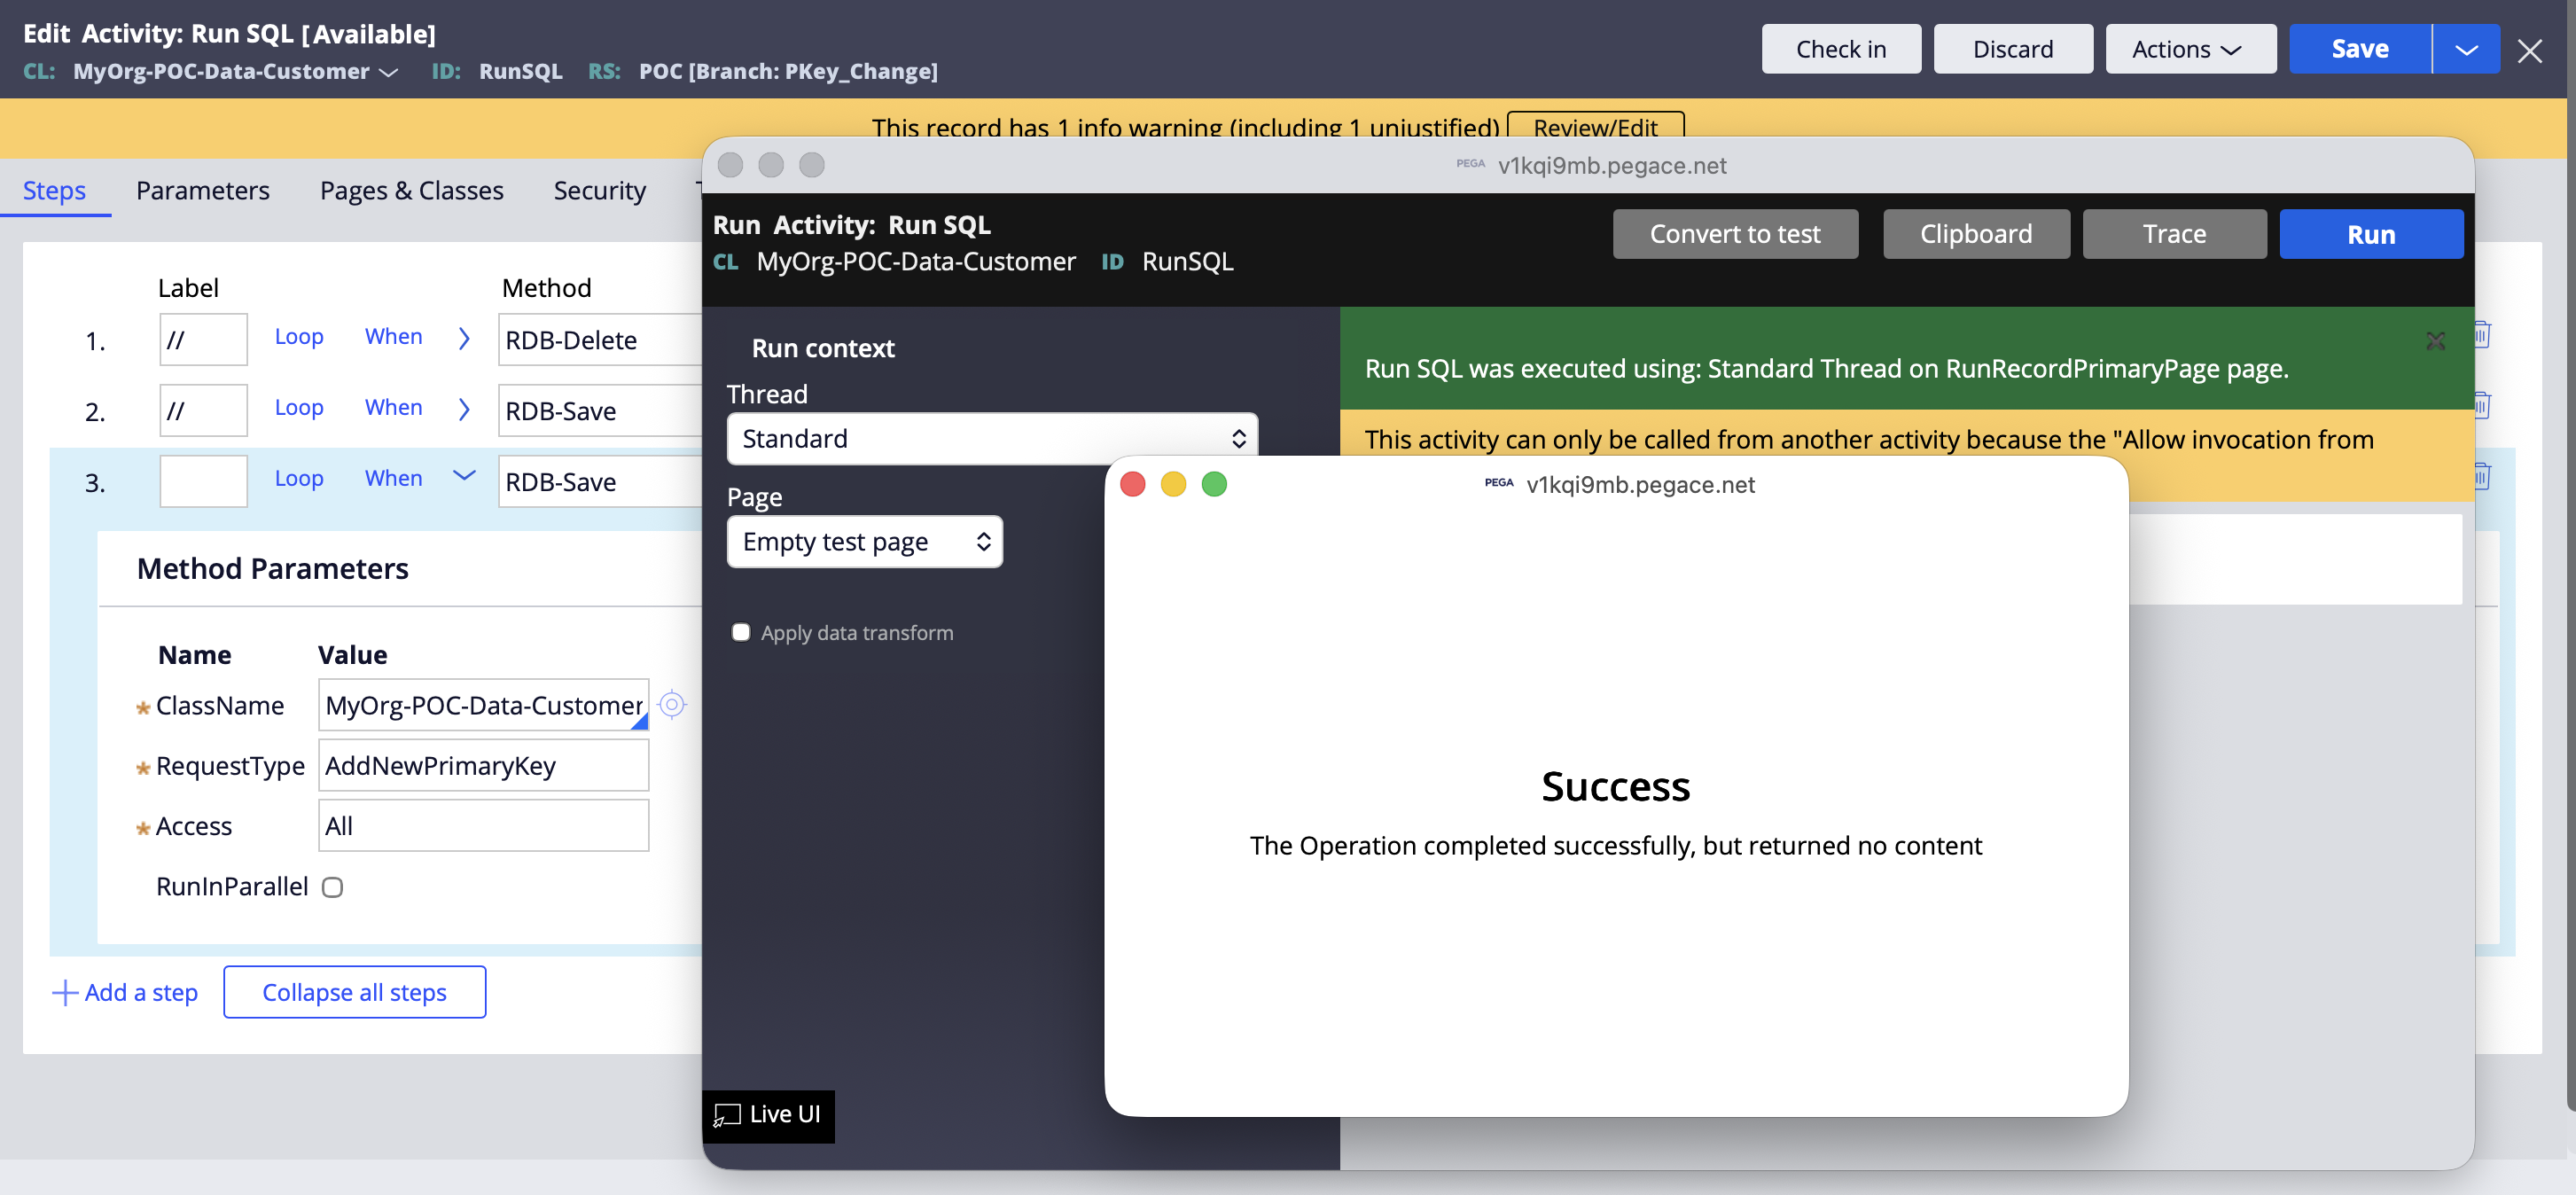The width and height of the screenshot is (2576, 1195).
Task: Open the Pages & Classes tab
Action: coord(411,190)
